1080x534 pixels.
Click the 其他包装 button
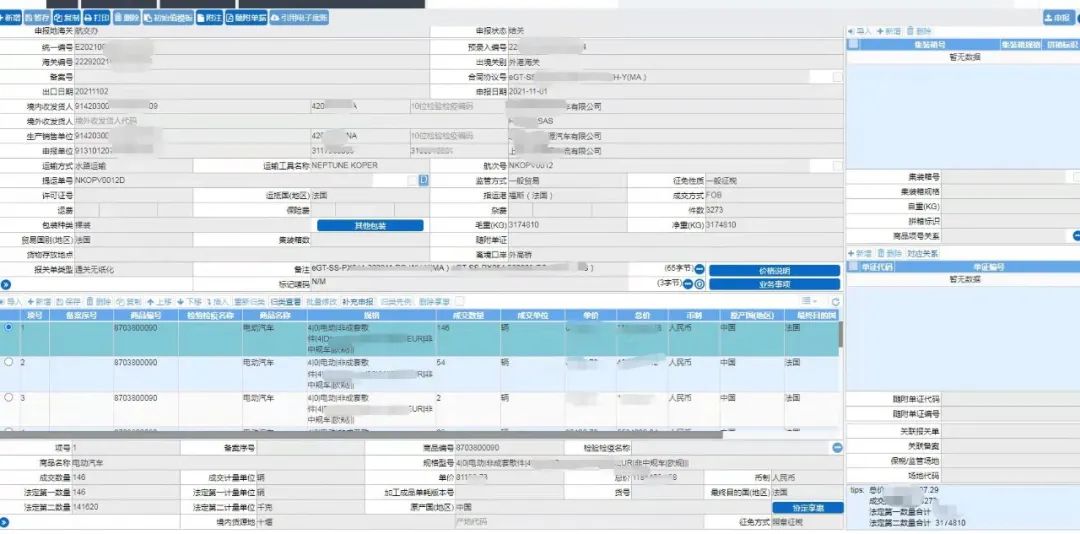click(x=370, y=226)
